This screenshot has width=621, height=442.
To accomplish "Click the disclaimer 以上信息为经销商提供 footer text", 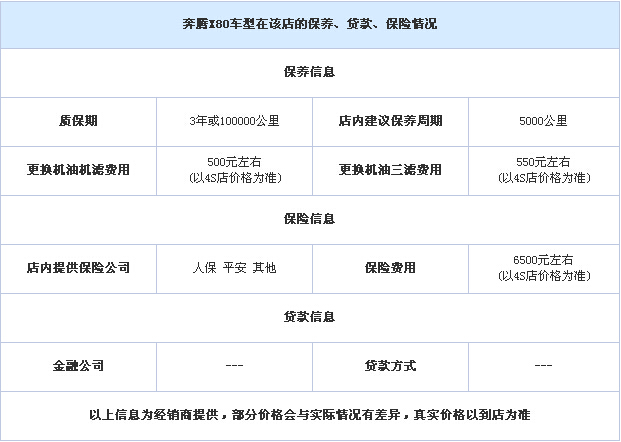I will (x=310, y=415).
